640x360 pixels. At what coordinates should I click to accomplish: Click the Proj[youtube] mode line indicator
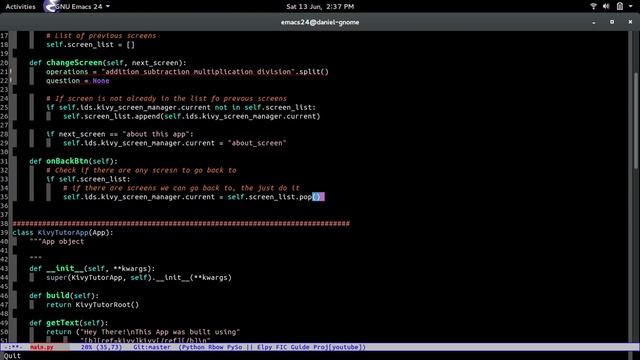pyautogui.click(x=339, y=347)
